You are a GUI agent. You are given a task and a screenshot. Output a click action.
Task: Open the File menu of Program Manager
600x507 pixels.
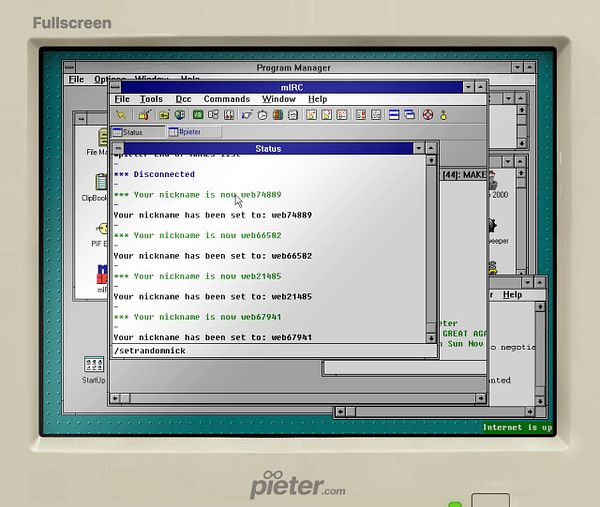76,79
